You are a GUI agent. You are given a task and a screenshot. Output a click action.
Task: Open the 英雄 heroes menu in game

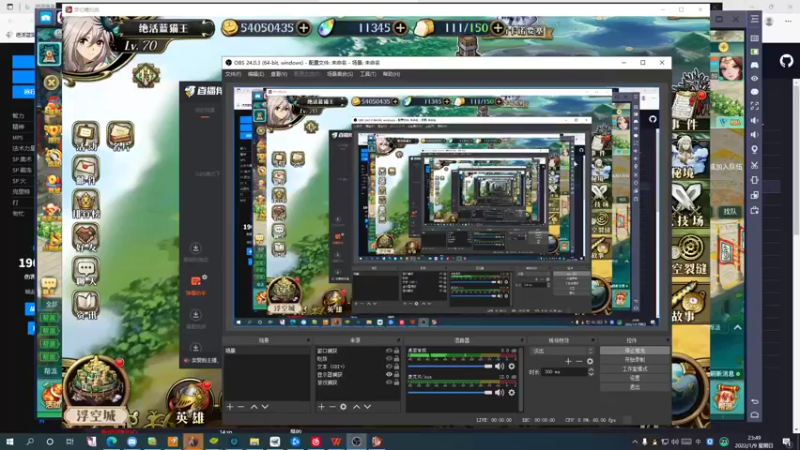190,403
